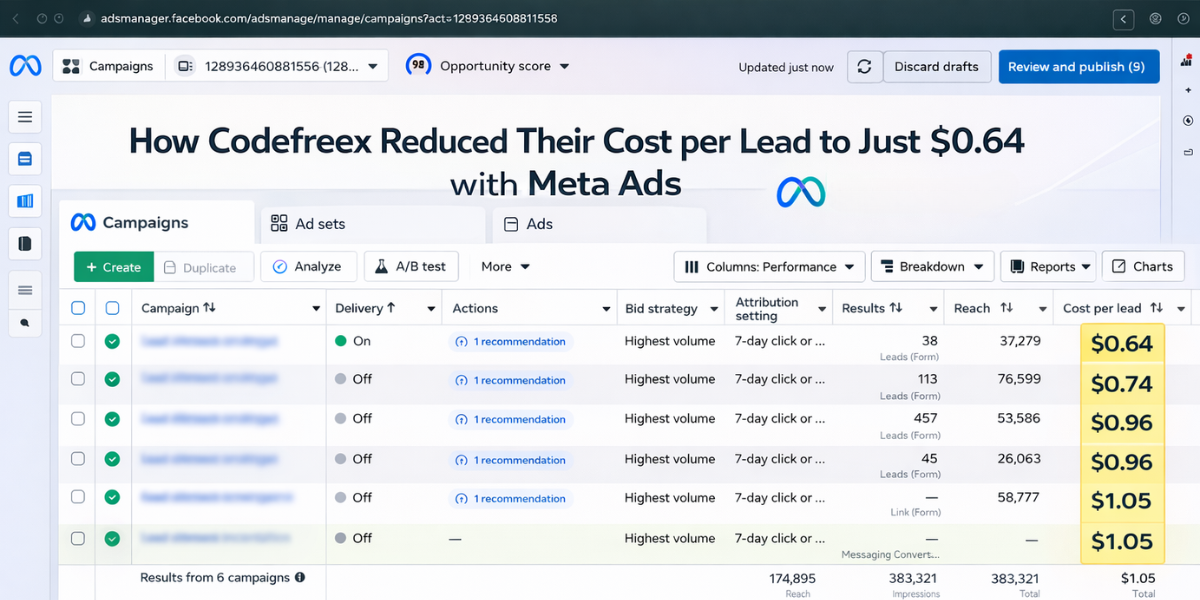Screen dimensions: 1200x600
Task: Expand the Columns: Performance dropdown
Action: [769, 267]
